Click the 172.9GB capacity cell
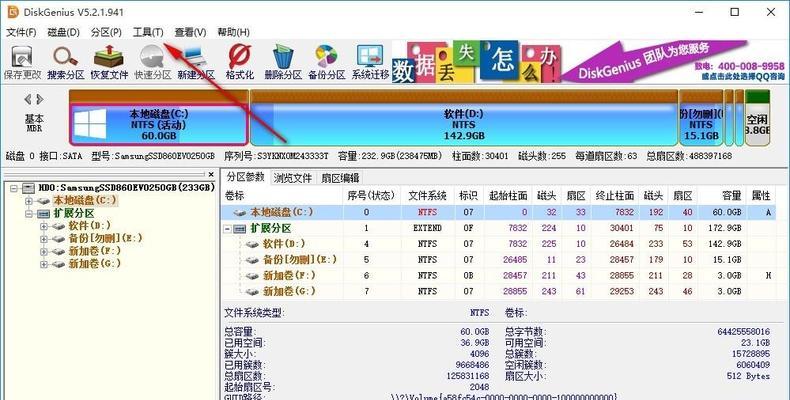Viewport: 790px width, 400px height. click(x=727, y=228)
